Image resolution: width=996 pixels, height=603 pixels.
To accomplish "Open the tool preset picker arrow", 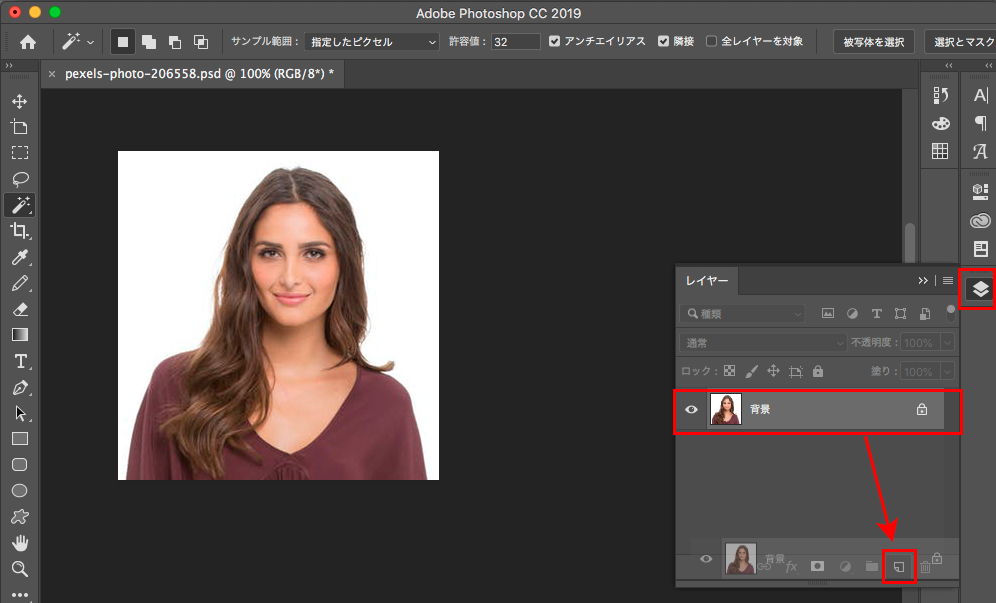I will pyautogui.click(x=91, y=42).
